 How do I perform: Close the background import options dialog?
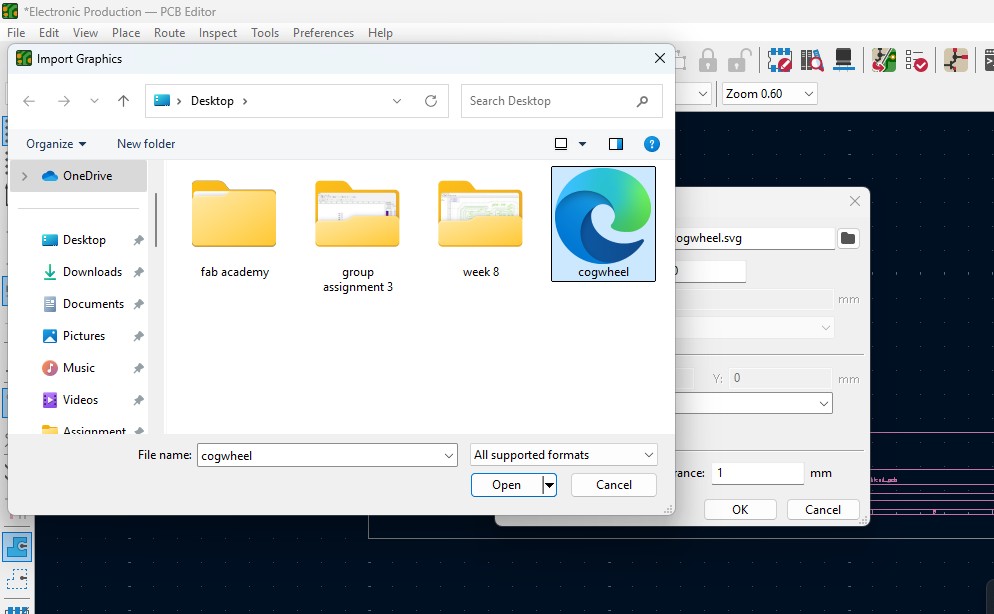(855, 201)
